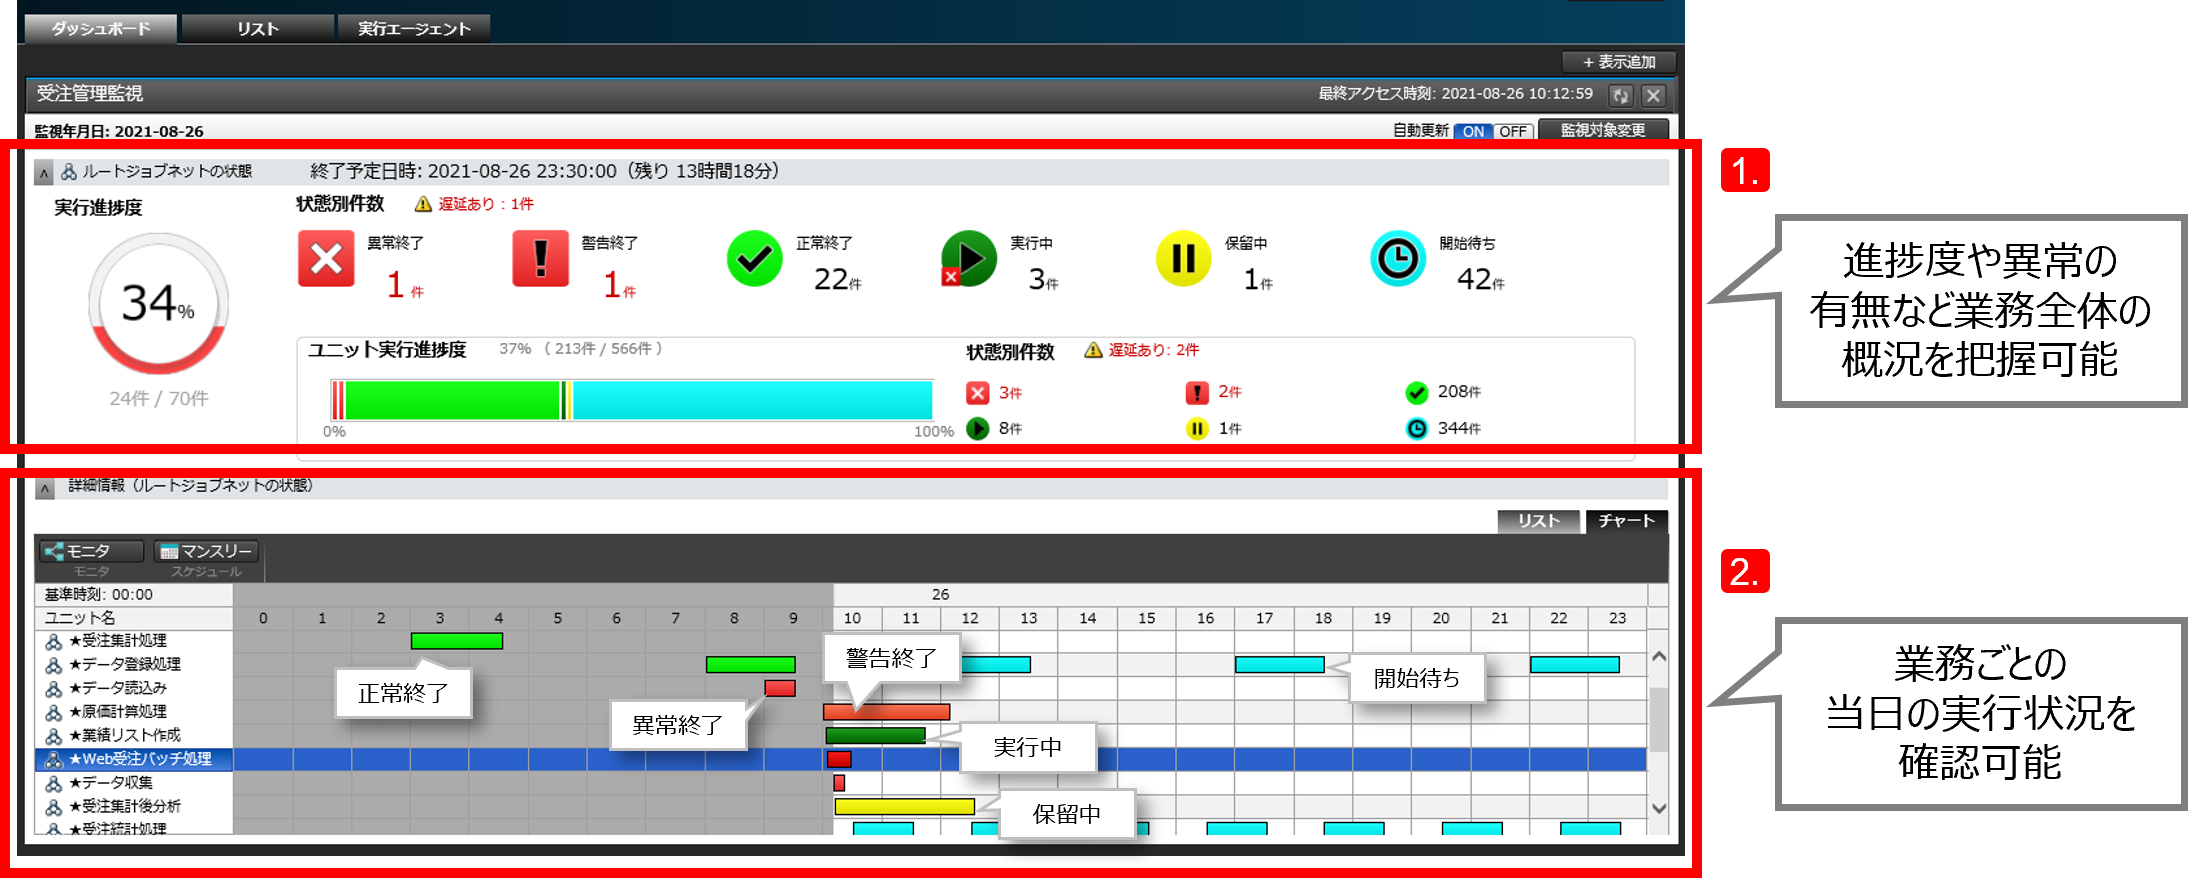Click the small running icon showing 8件
The width and height of the screenshot is (2188, 878).
(978, 429)
